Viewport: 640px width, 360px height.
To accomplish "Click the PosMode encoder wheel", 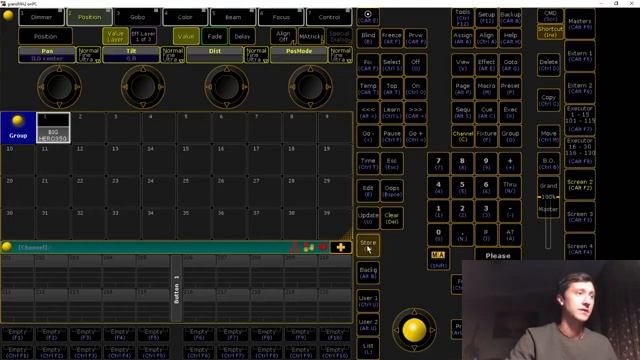I will click(x=310, y=87).
